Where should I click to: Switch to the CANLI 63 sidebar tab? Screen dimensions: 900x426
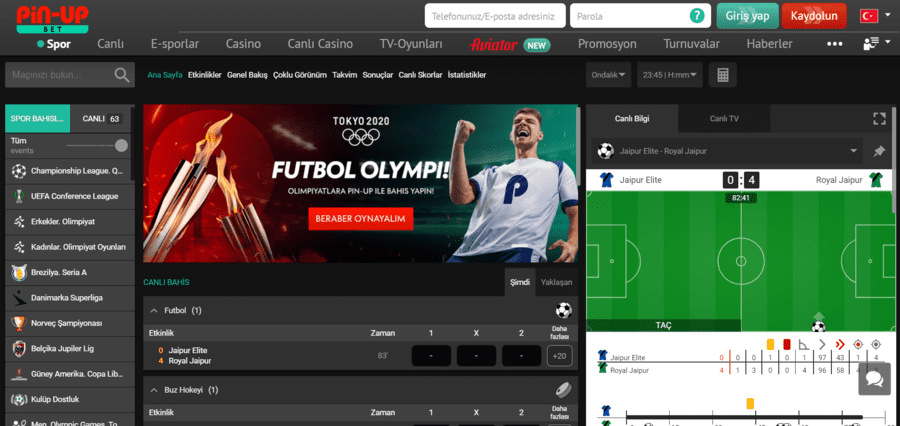101,119
